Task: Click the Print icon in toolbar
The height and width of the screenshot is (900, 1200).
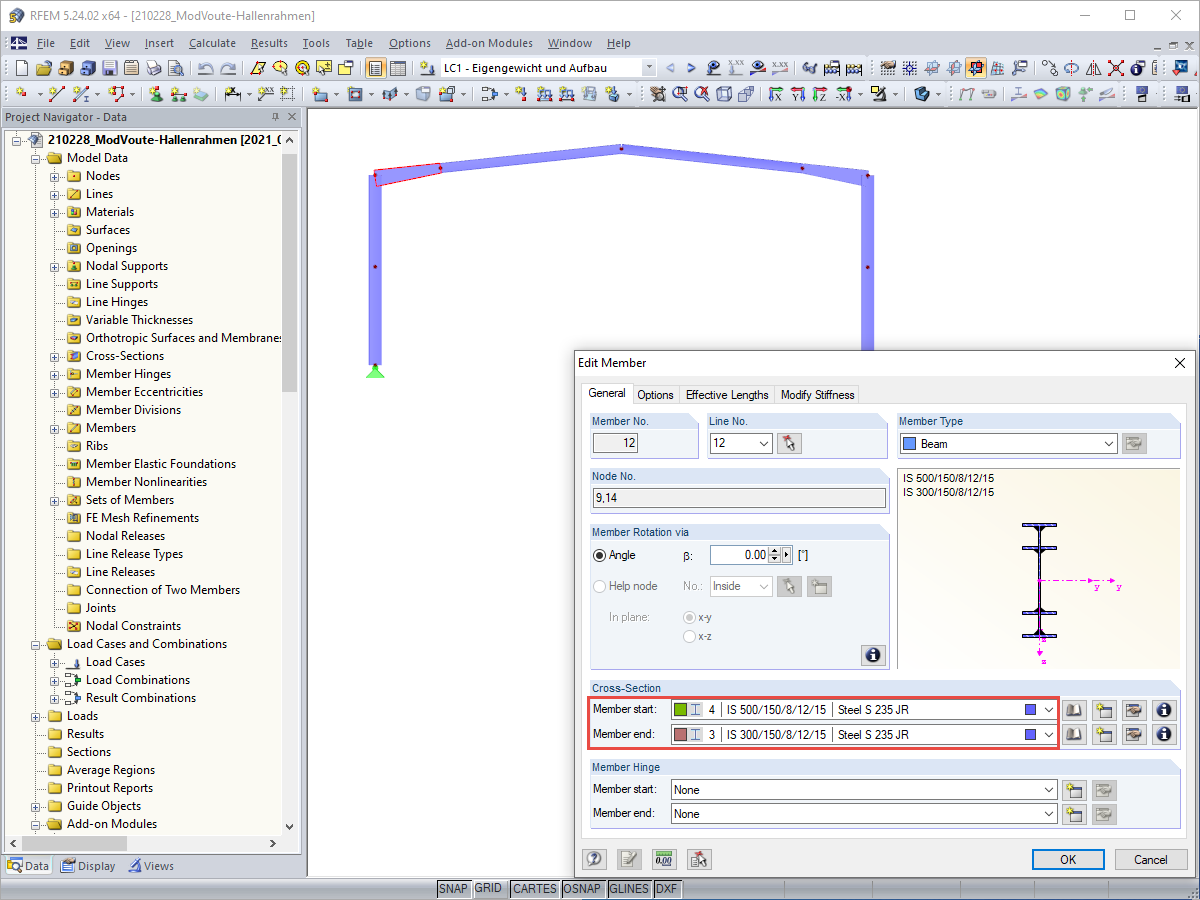Action: point(153,68)
